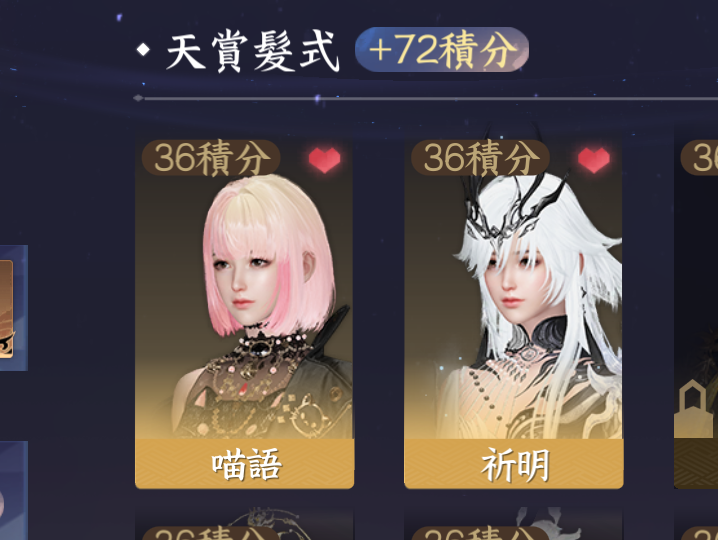Viewport: 718px width, 540px height.
Task: Click the 36積分 badge on 祈明 card
Action: [x=480, y=158]
